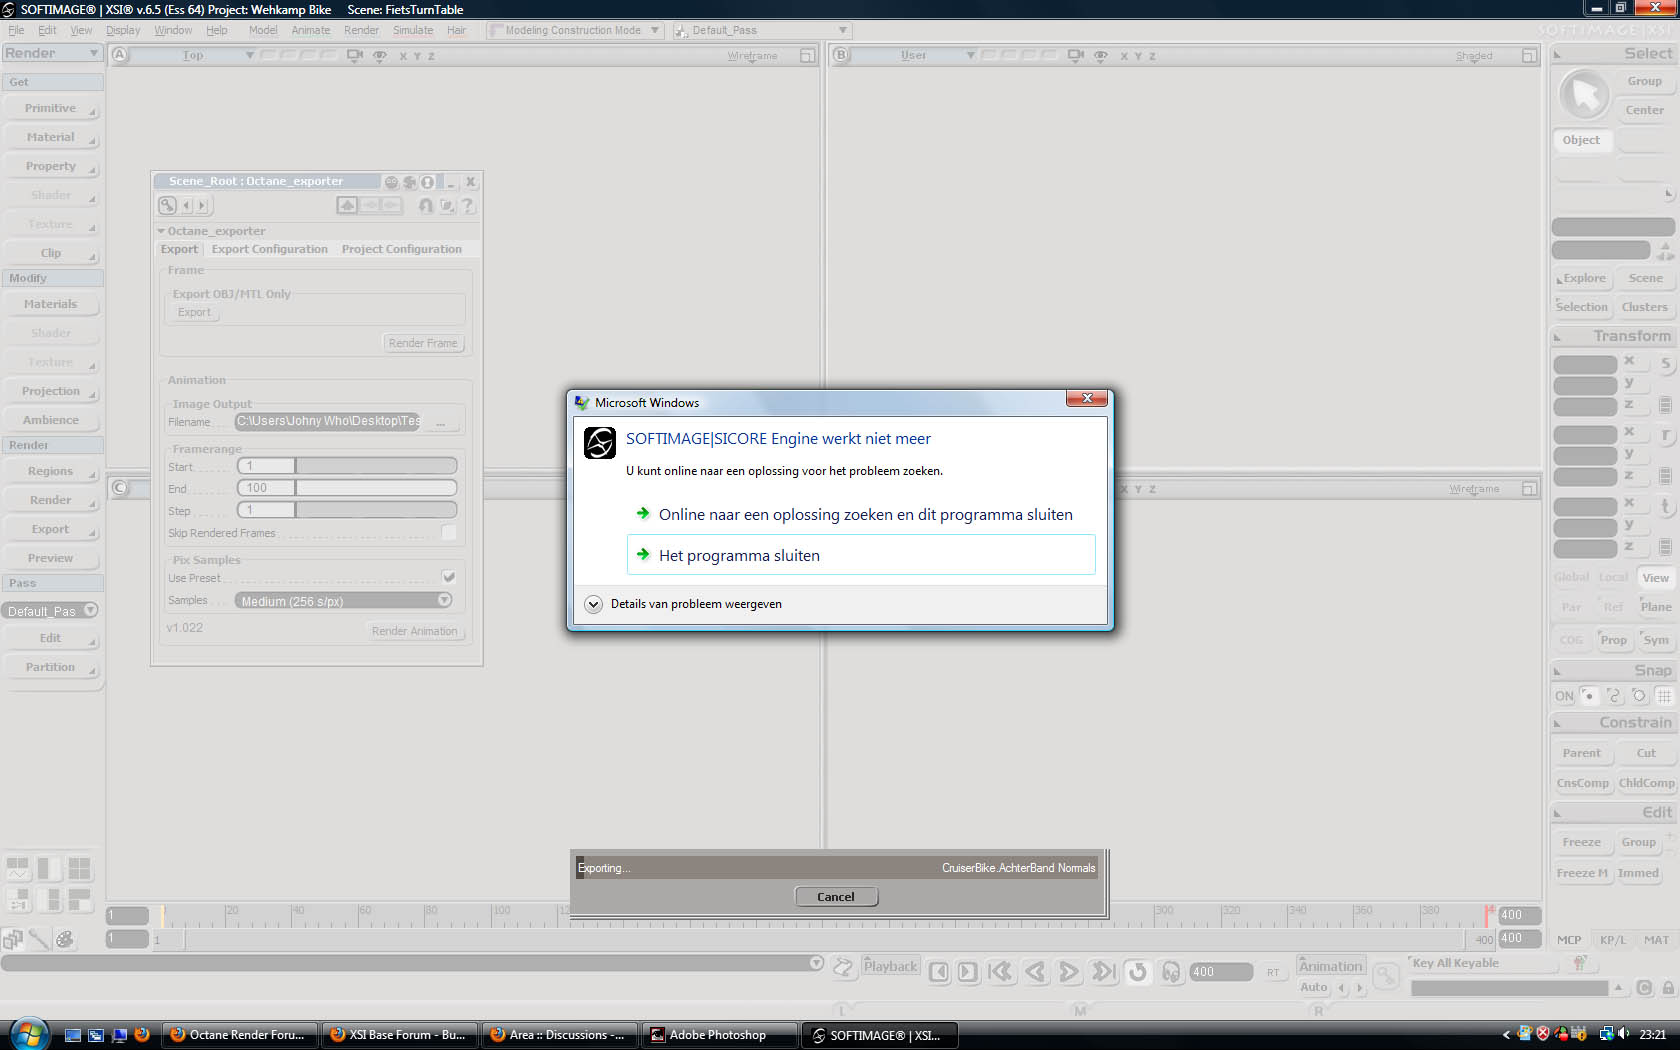Open the Default_Pas pass selector on left panel
1680x1050 pixels.
point(52,611)
